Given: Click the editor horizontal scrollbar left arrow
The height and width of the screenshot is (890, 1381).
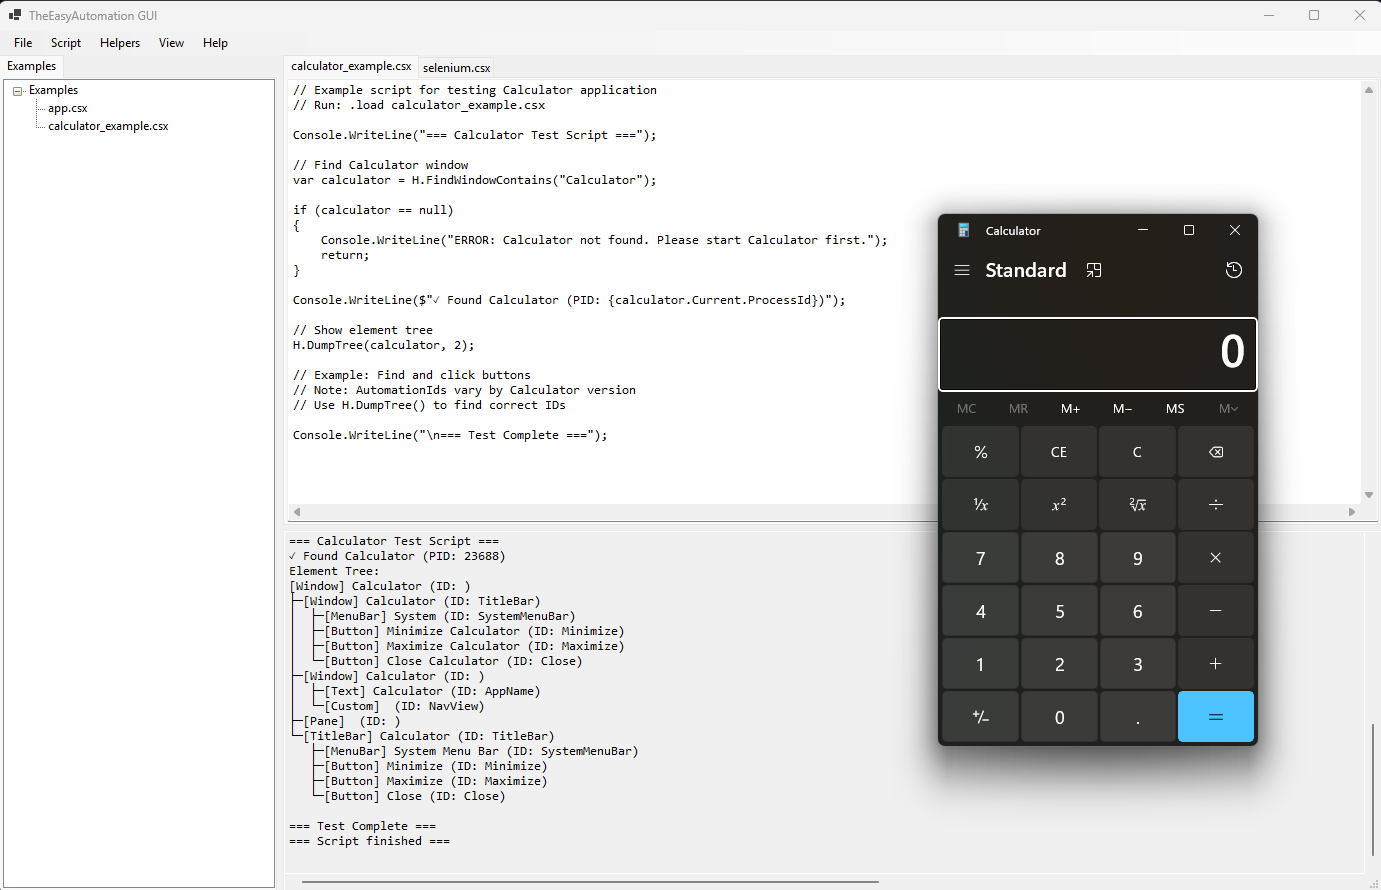Looking at the screenshot, I should (x=296, y=512).
